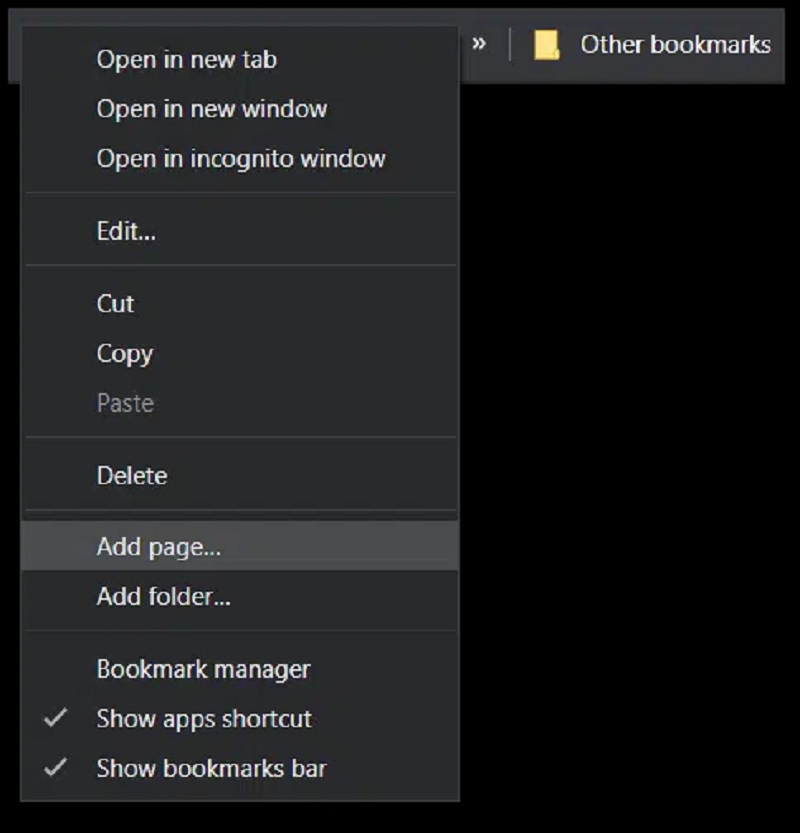Cut the selected bookmark
The width and height of the screenshot is (800, 833).
[x=115, y=304]
